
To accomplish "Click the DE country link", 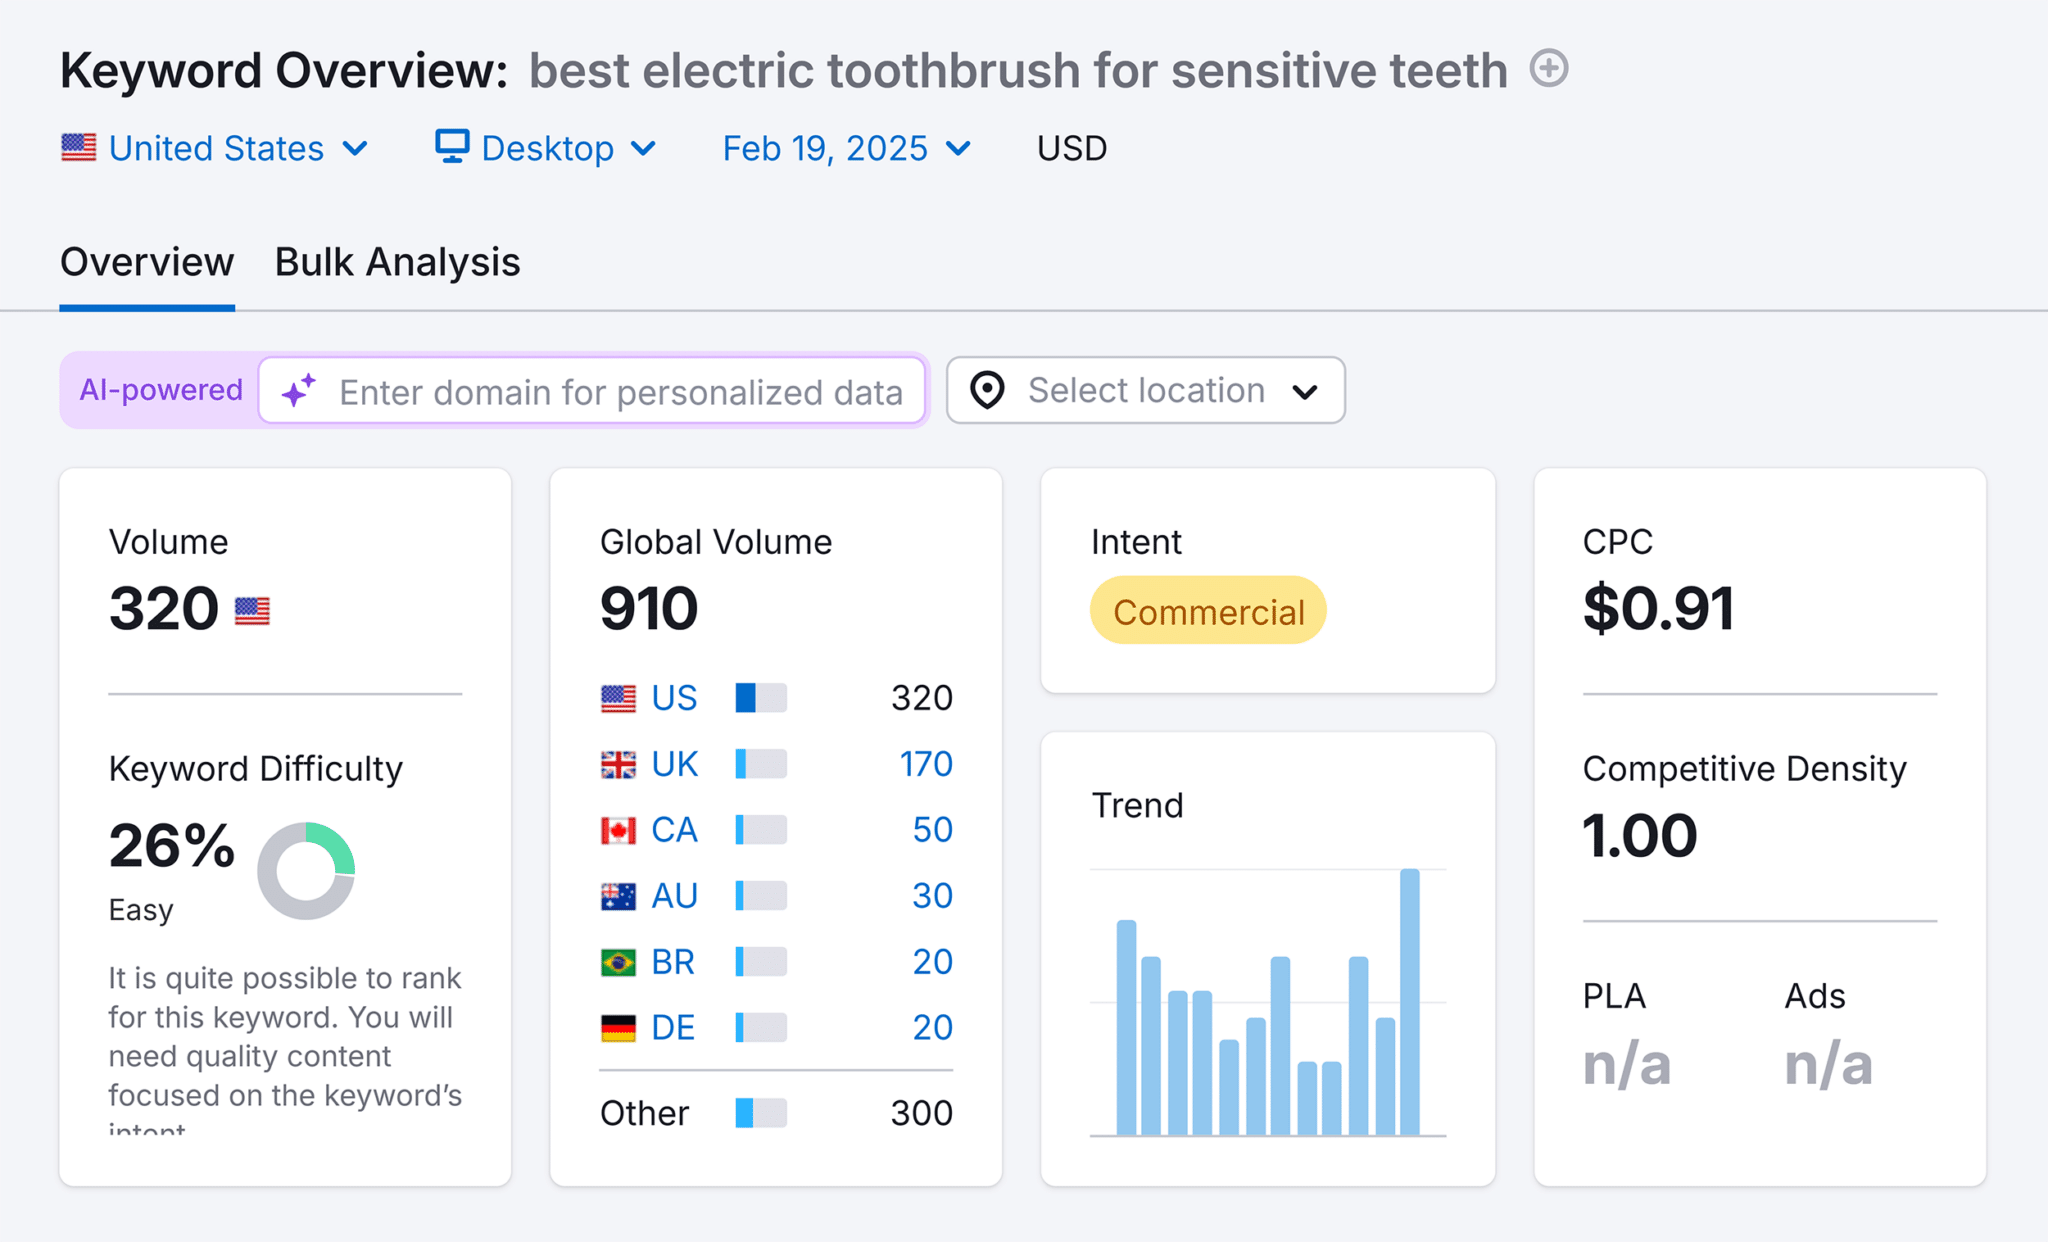I will 673,1028.
